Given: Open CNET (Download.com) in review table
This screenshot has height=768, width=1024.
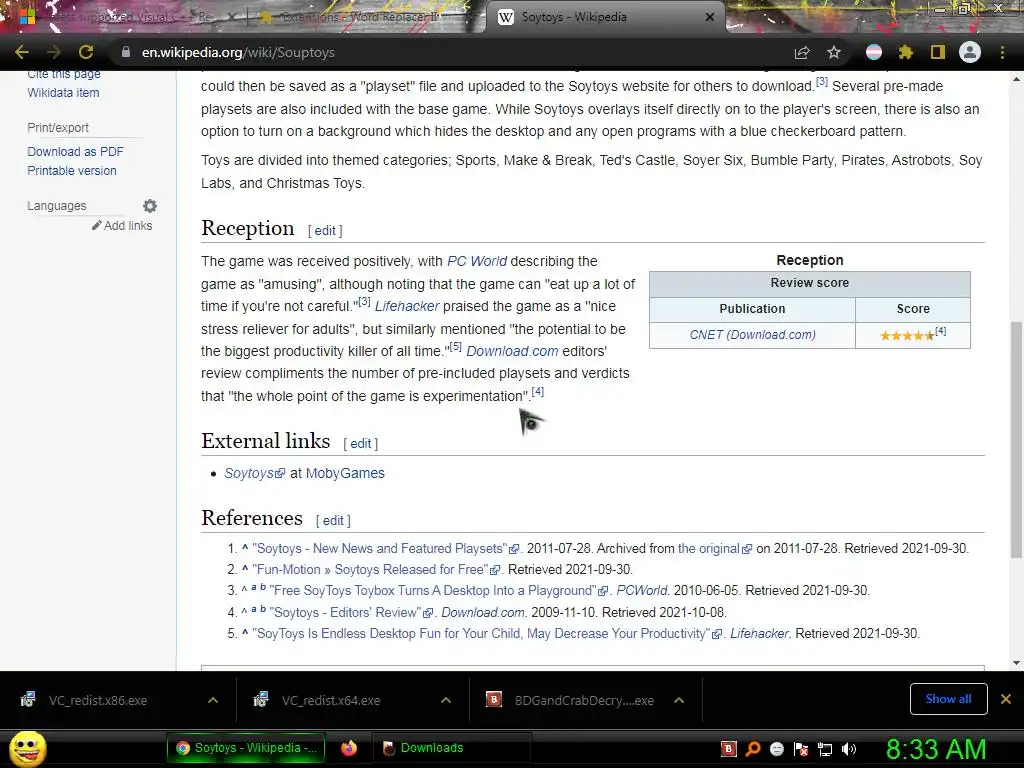Looking at the screenshot, I should tap(752, 335).
